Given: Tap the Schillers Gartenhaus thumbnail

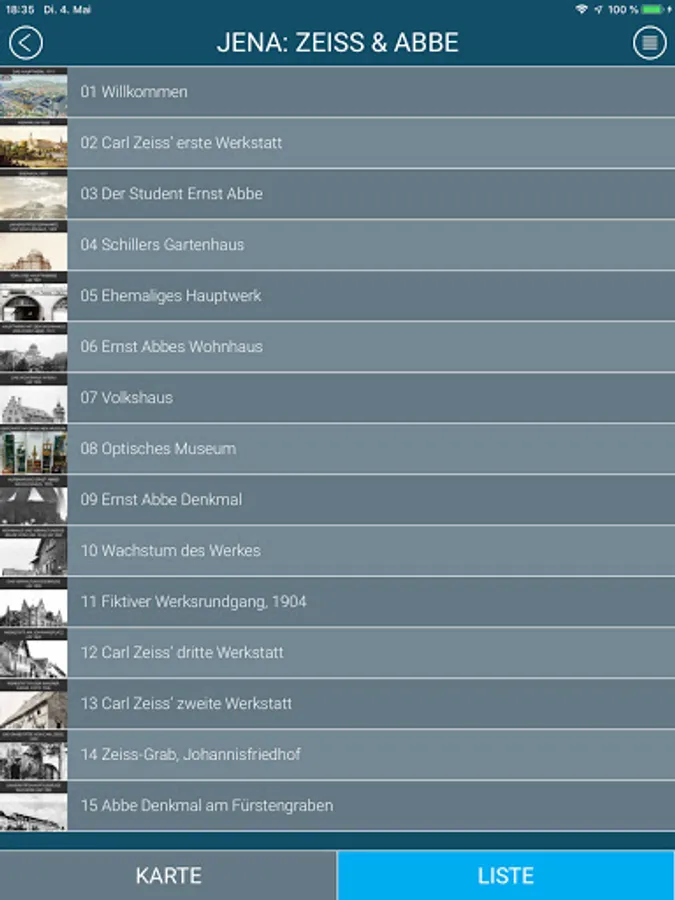Looking at the screenshot, I should coord(33,245).
